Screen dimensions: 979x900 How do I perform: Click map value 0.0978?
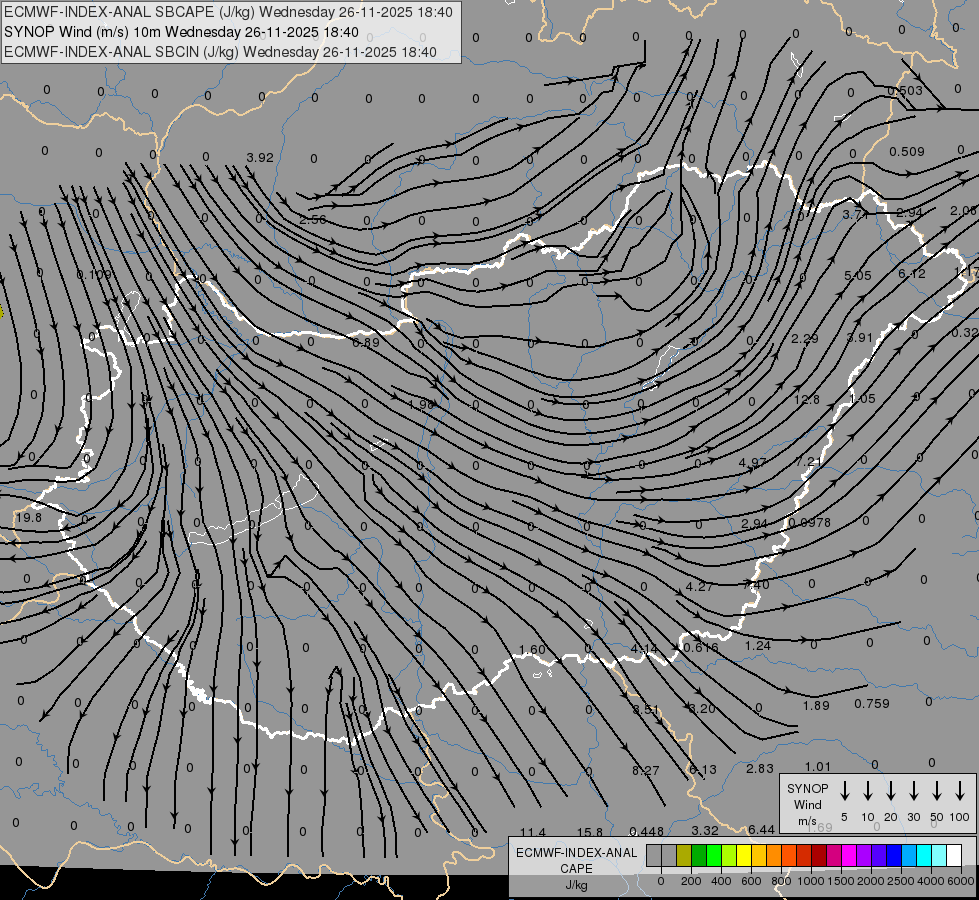[809, 523]
